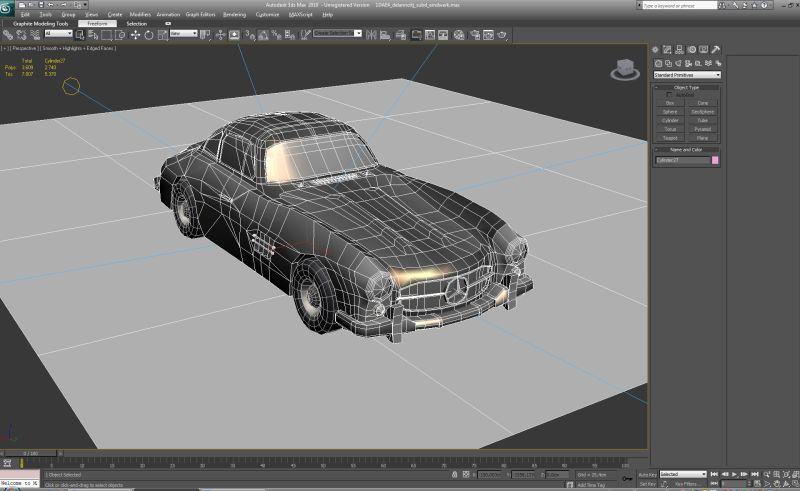
Task: Click the Unlink Selection tool
Action: click(21, 35)
